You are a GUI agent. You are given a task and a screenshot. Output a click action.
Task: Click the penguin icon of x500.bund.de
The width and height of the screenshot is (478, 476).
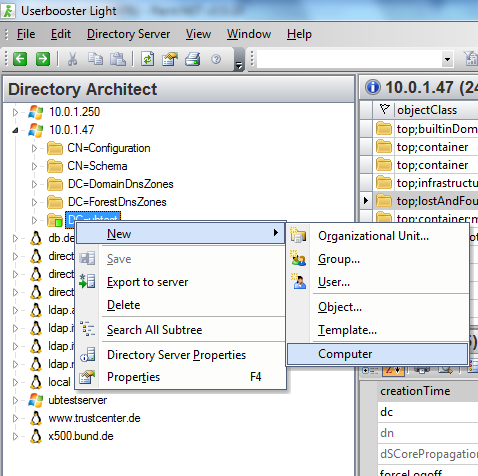click(x=36, y=436)
